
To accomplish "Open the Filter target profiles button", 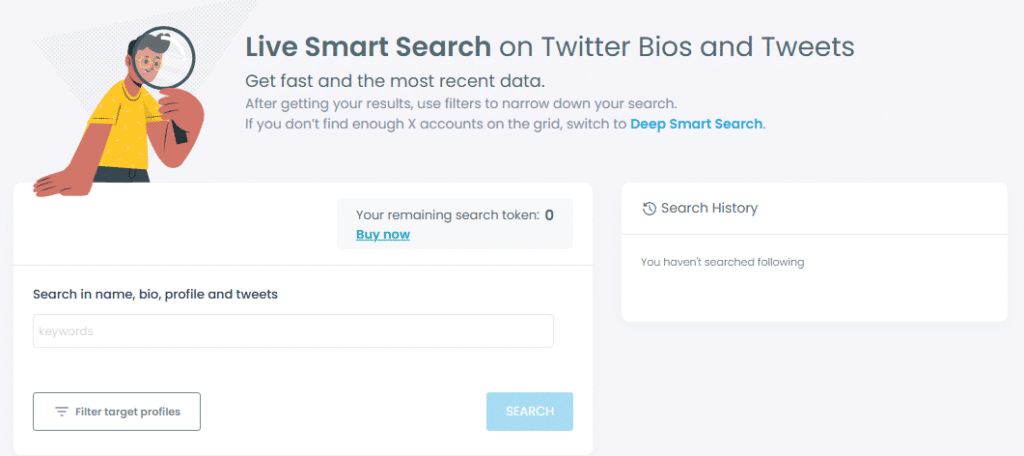I will point(117,411).
